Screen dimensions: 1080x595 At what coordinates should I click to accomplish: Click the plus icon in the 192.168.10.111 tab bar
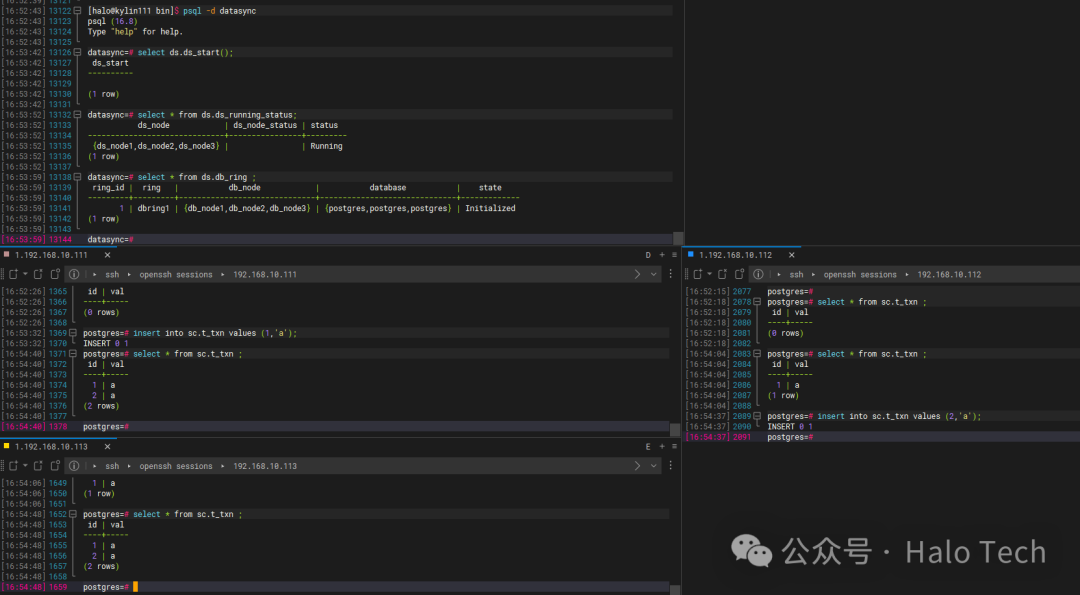[662, 255]
